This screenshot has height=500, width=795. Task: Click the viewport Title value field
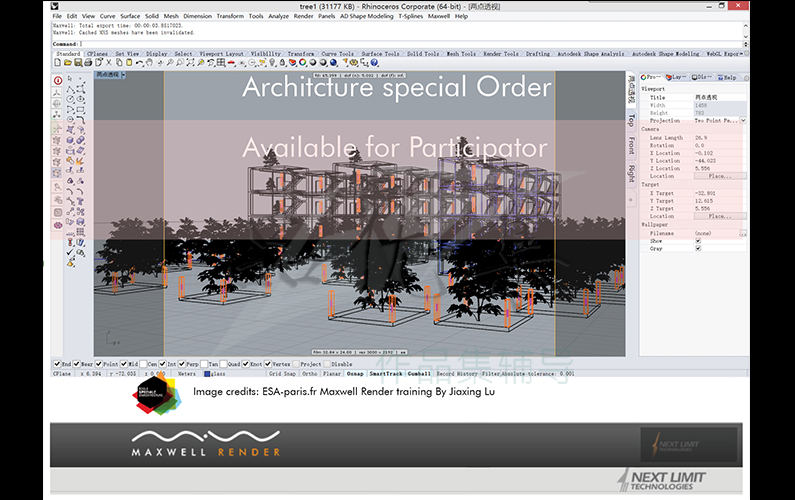(x=720, y=97)
